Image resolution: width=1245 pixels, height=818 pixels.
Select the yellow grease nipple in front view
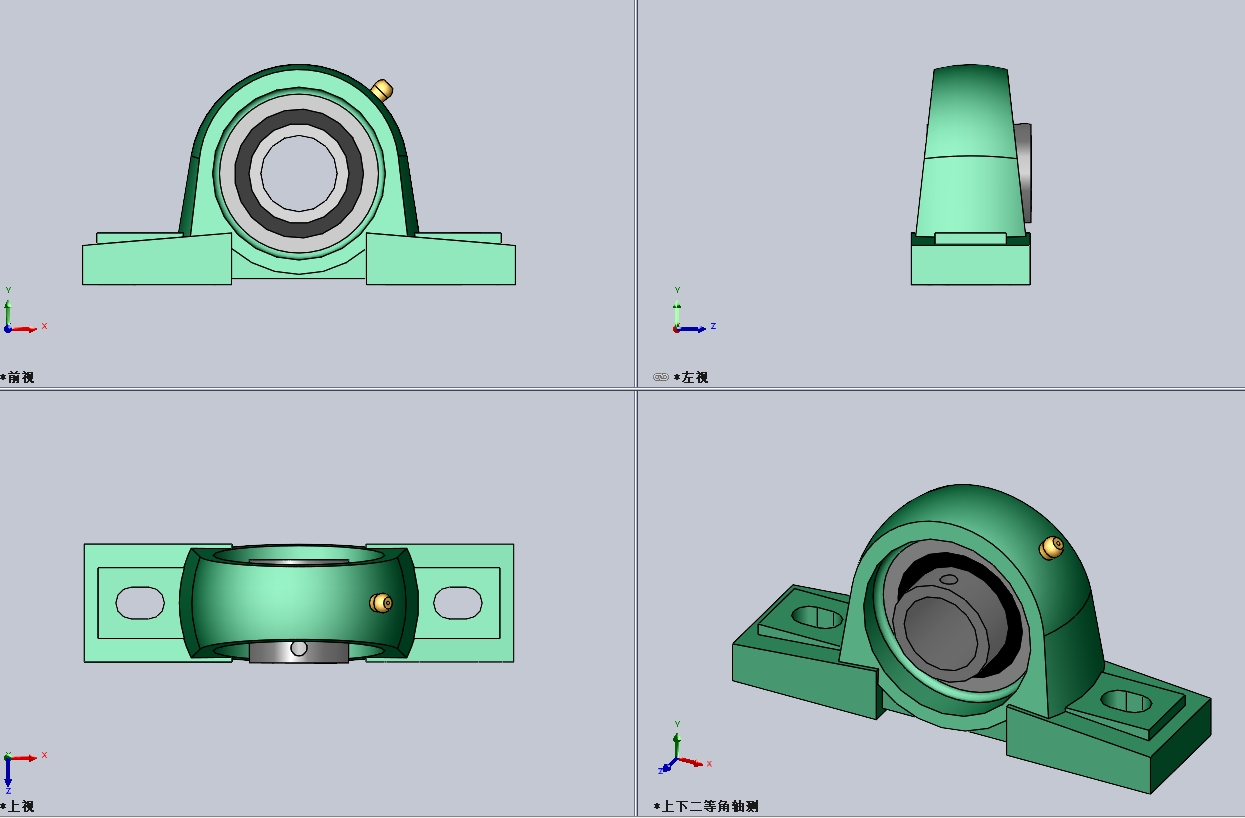pos(382,90)
